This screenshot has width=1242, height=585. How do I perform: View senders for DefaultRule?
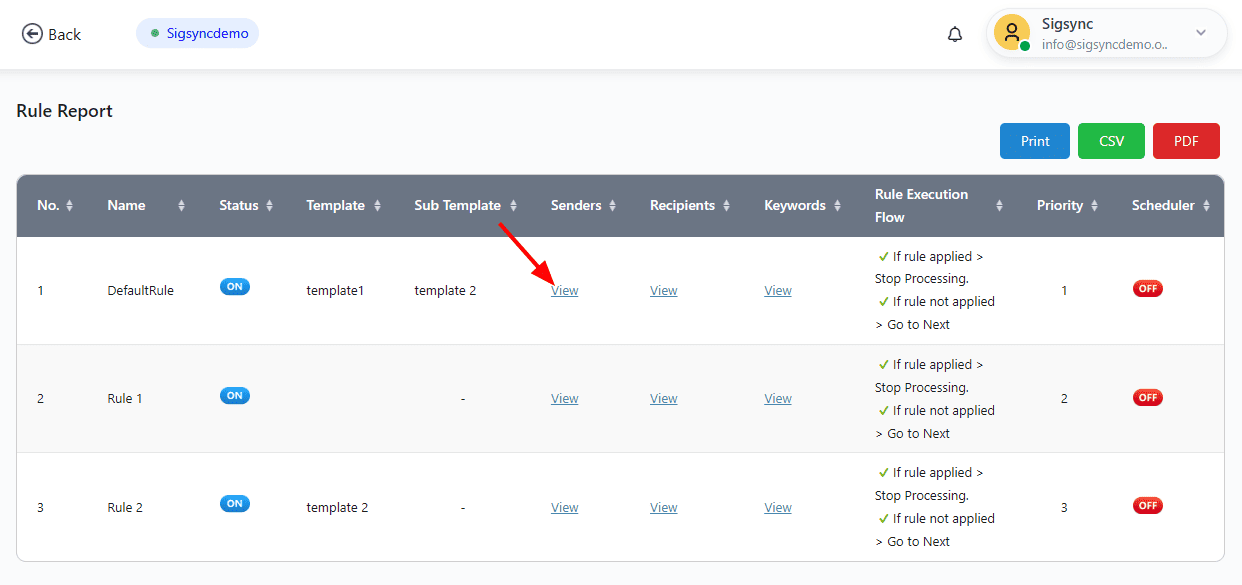[564, 291]
